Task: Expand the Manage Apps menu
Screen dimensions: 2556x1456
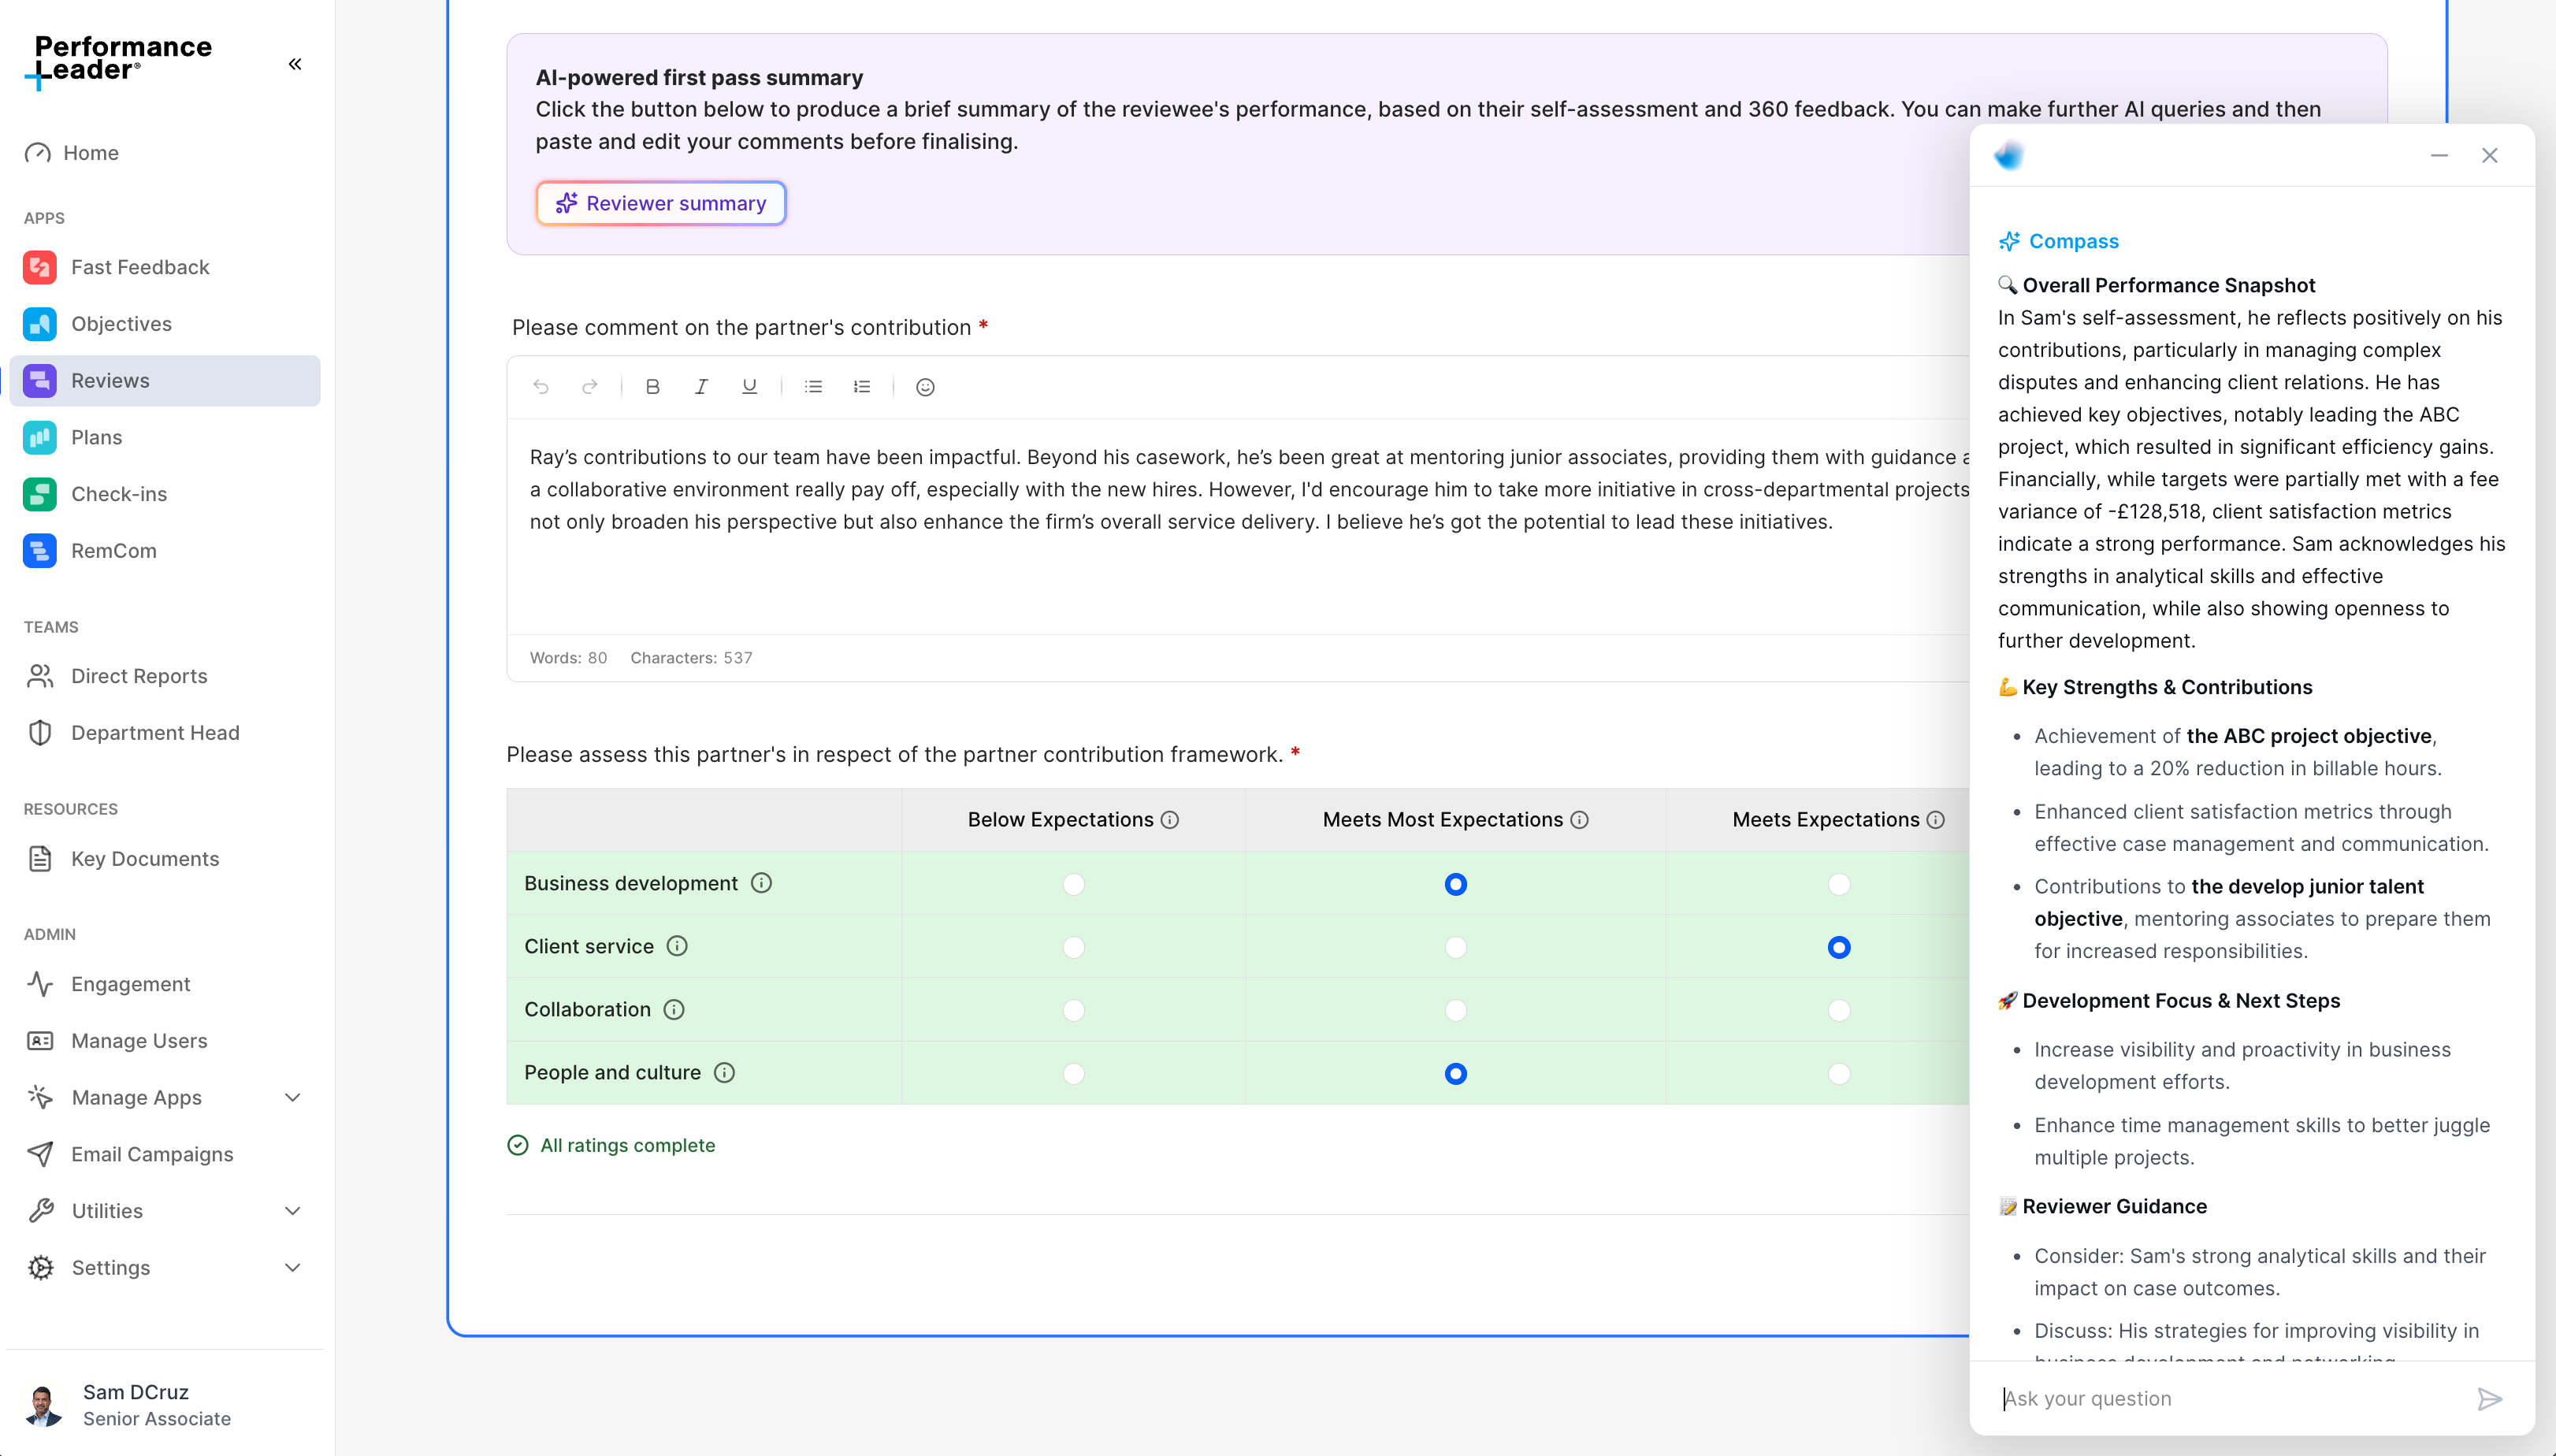Action: [x=292, y=1097]
